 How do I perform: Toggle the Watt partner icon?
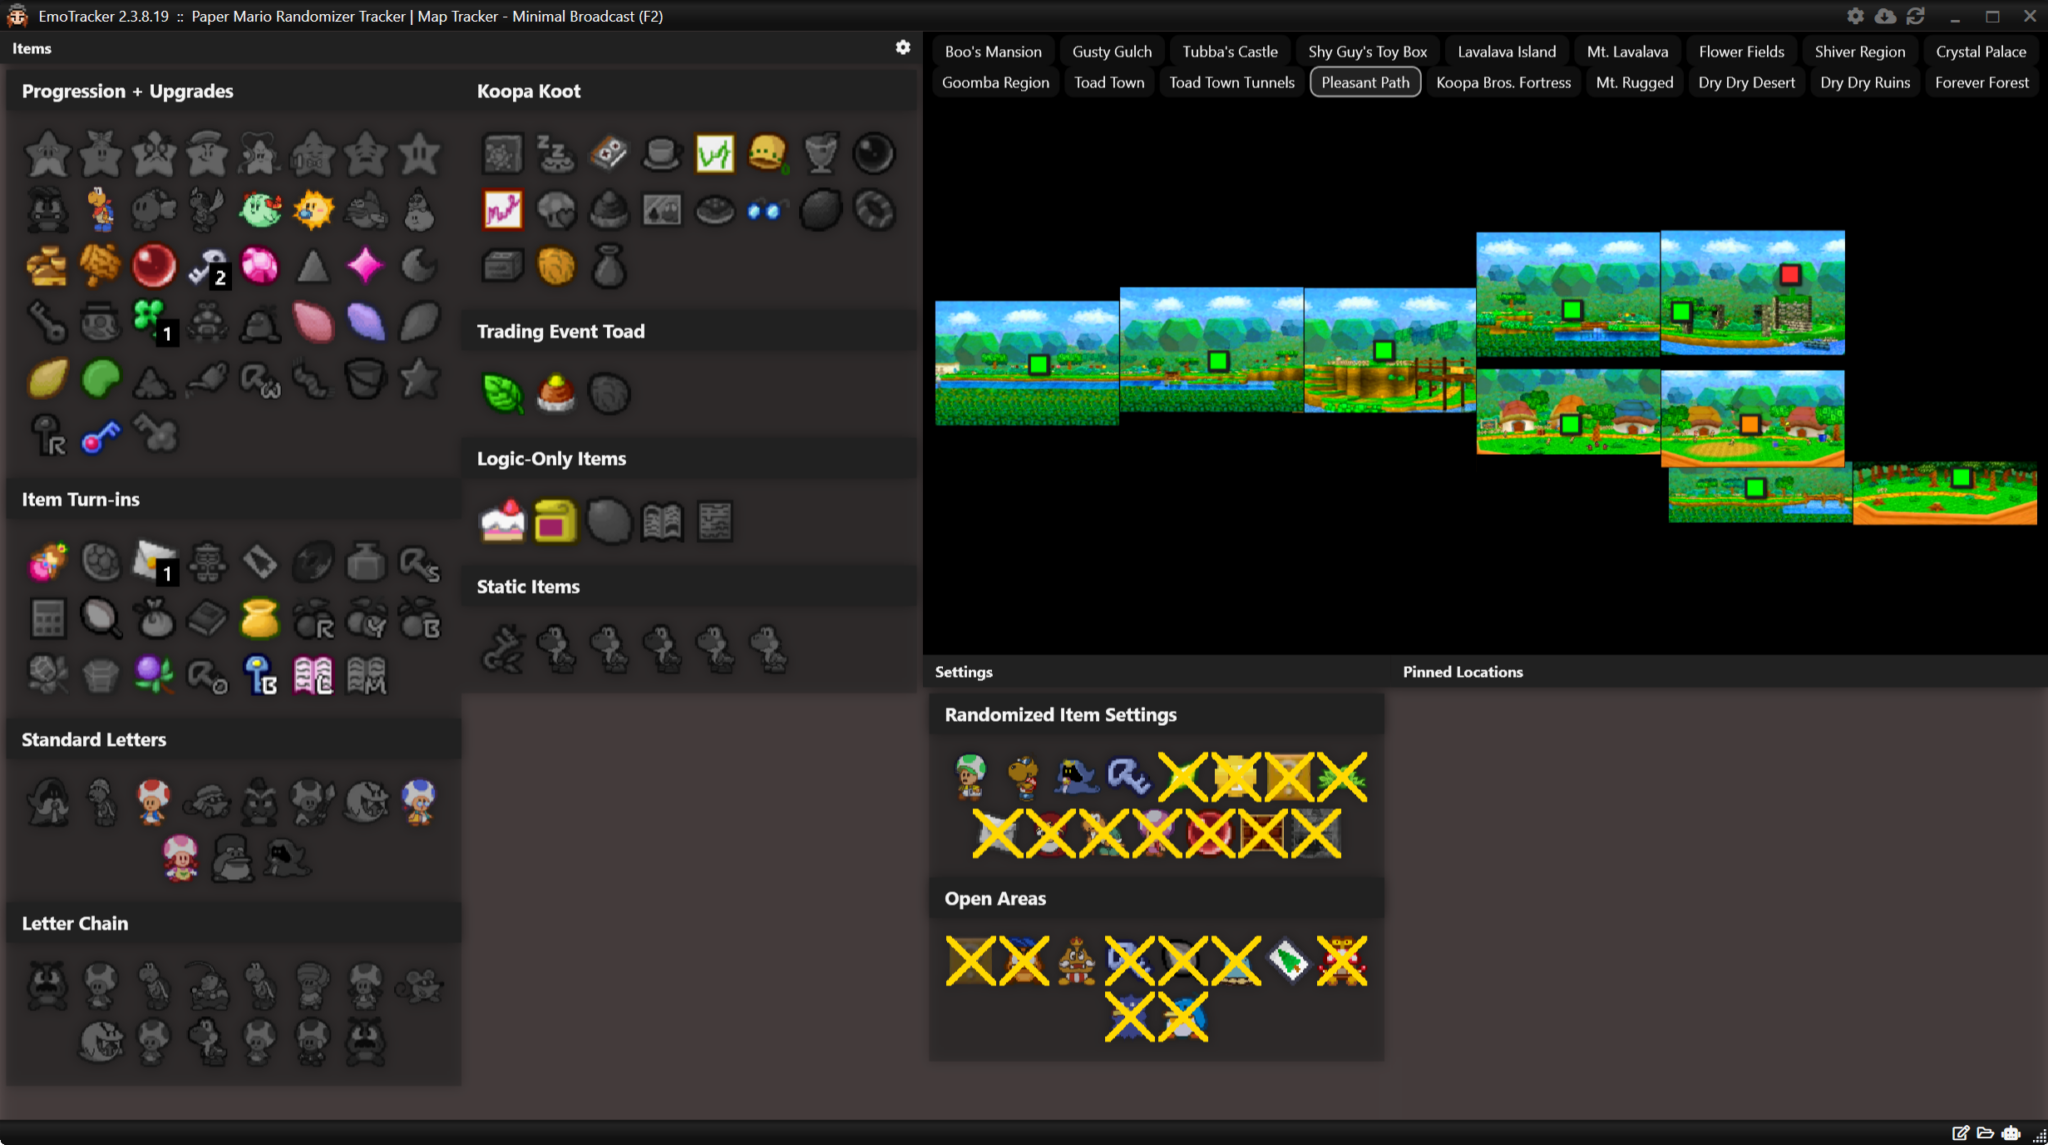click(x=313, y=210)
